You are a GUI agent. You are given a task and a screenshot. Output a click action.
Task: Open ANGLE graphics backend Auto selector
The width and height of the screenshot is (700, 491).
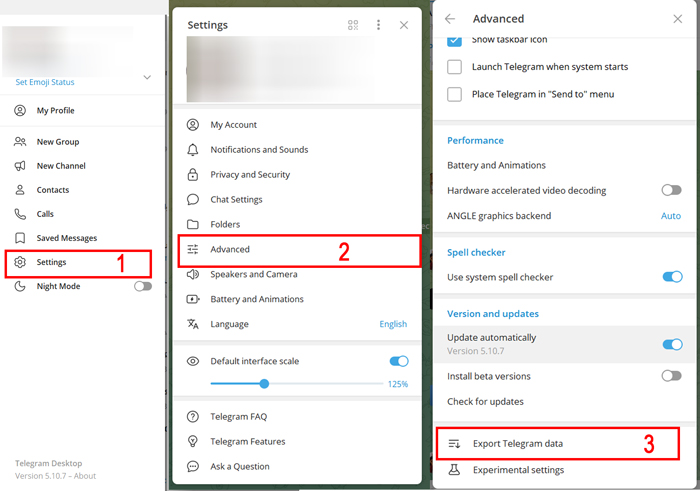[x=671, y=216]
